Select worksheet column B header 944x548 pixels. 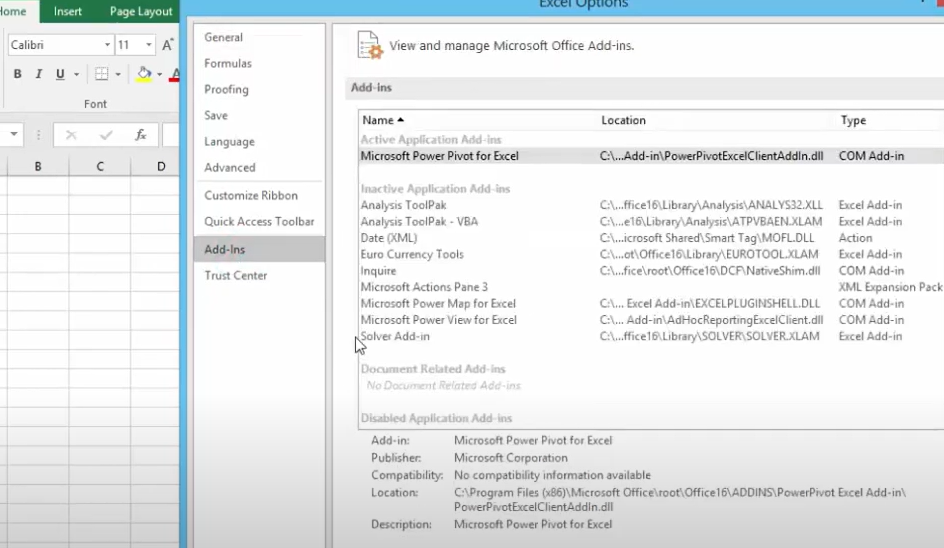click(x=38, y=166)
